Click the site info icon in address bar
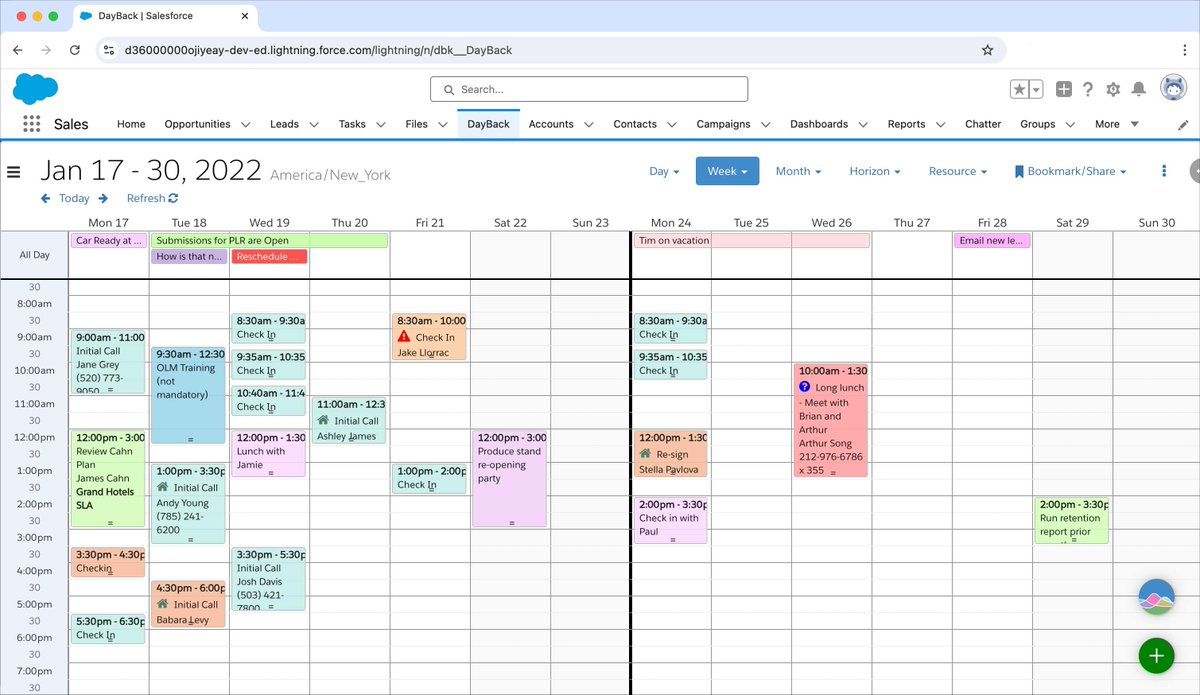The width and height of the screenshot is (1200, 695). click(x=110, y=50)
